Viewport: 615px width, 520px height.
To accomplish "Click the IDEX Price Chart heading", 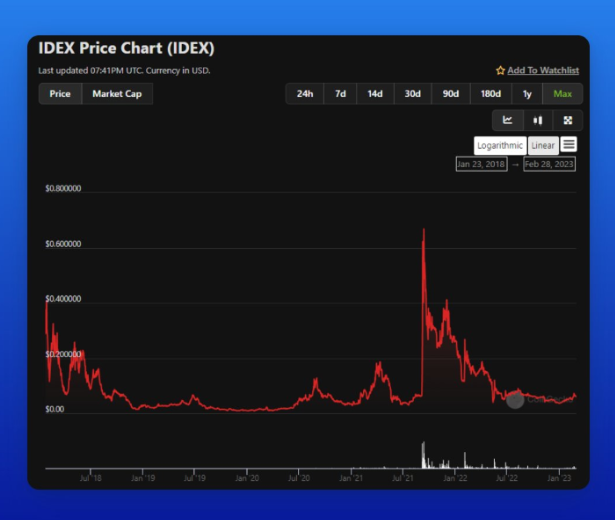I will pyautogui.click(x=126, y=48).
